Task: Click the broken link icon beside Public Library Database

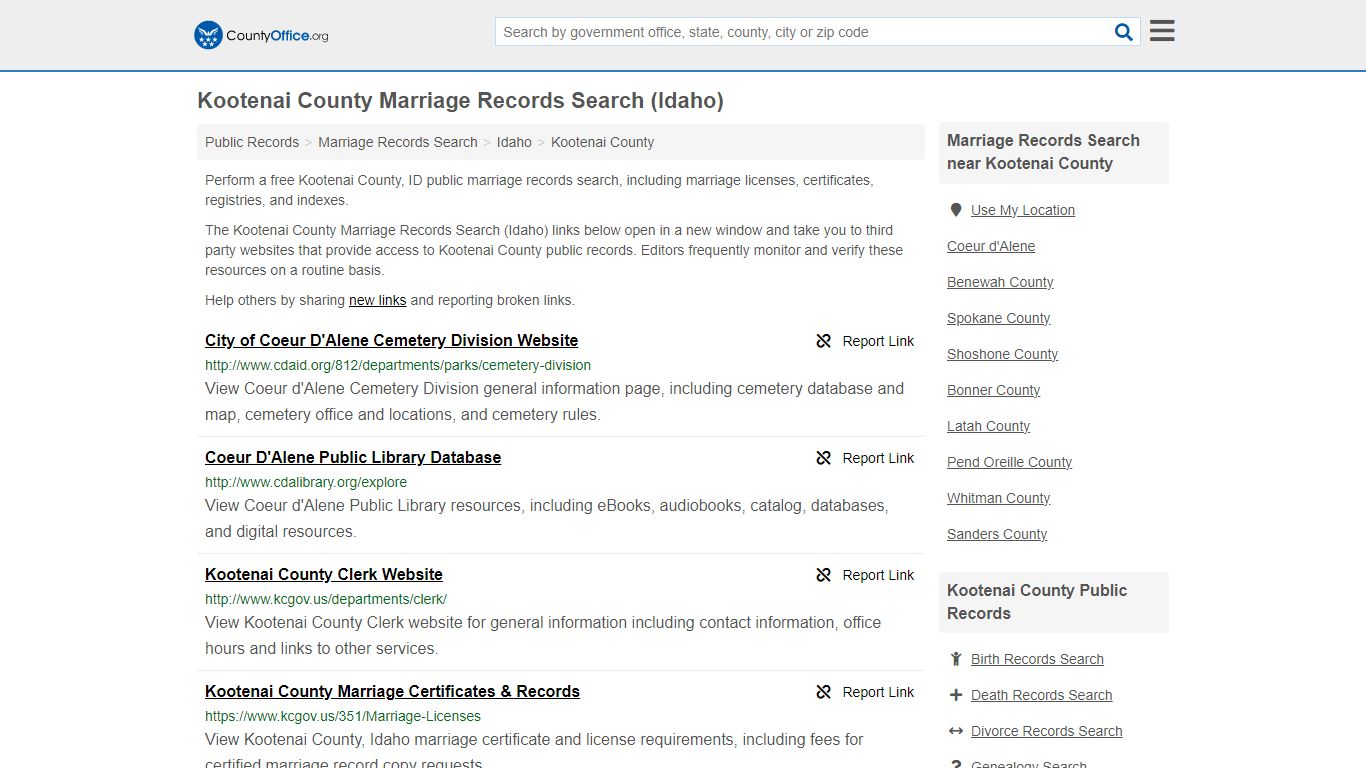Action: (824, 458)
